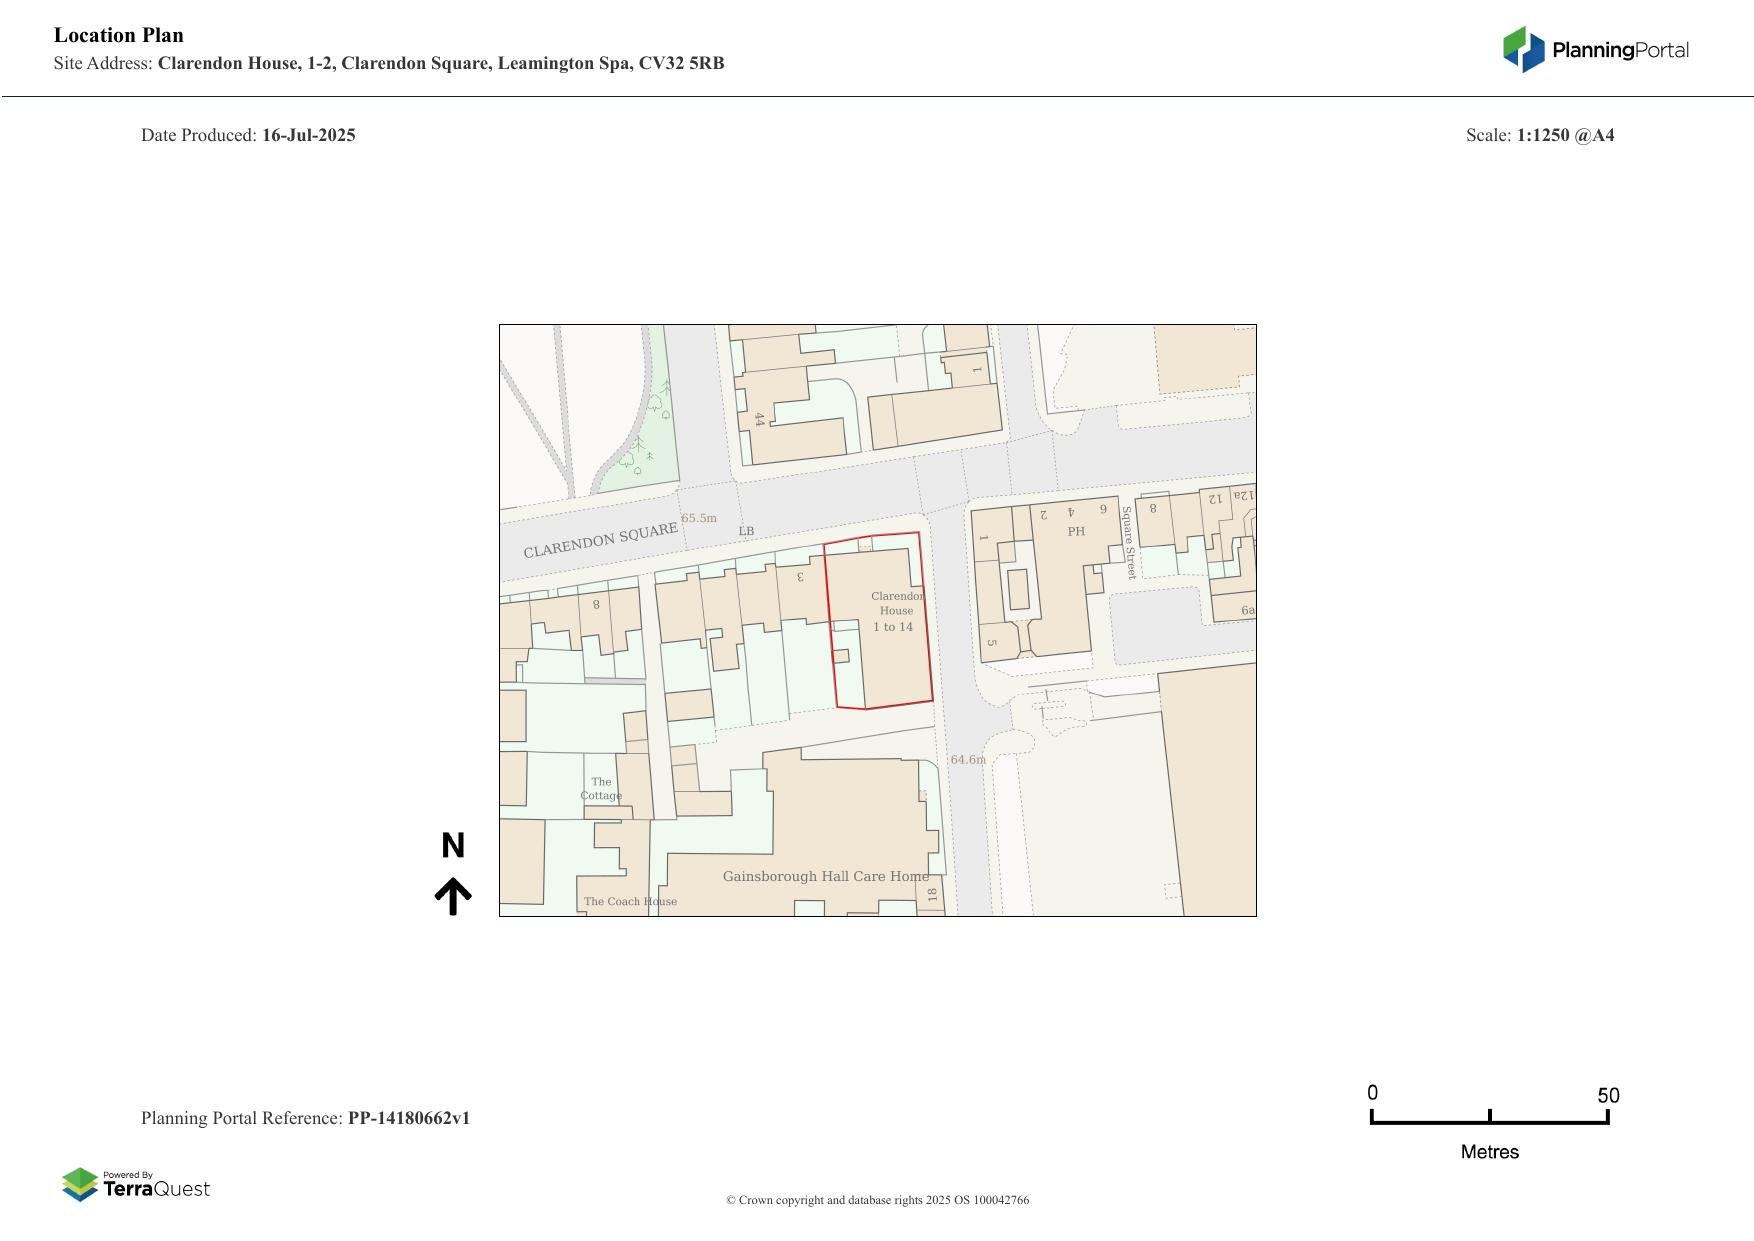The image size is (1754, 1241).
Task: Click the CLARENDON SQUARE street name
Action: tap(600, 540)
